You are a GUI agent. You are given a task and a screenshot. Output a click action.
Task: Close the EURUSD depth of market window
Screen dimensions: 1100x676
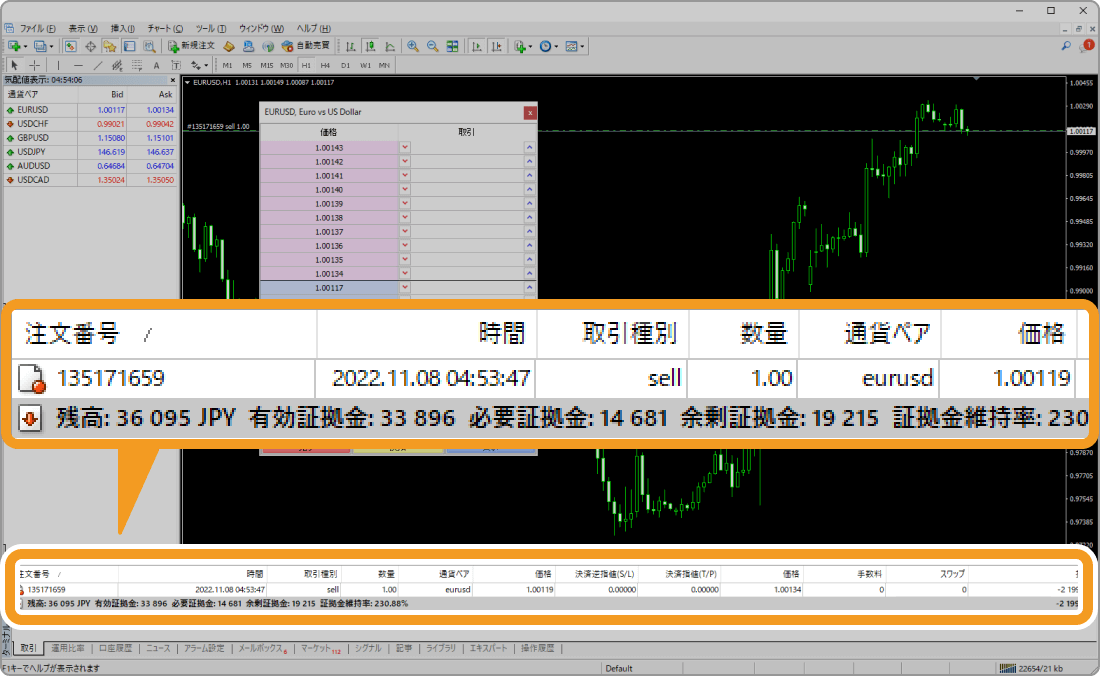click(x=530, y=112)
